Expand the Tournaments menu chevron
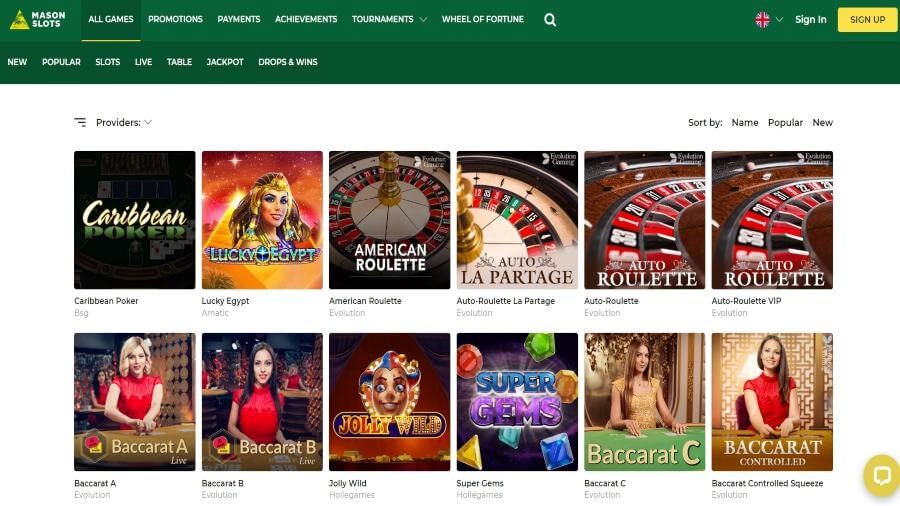Viewport: 900px width, 506px height. 423,20
